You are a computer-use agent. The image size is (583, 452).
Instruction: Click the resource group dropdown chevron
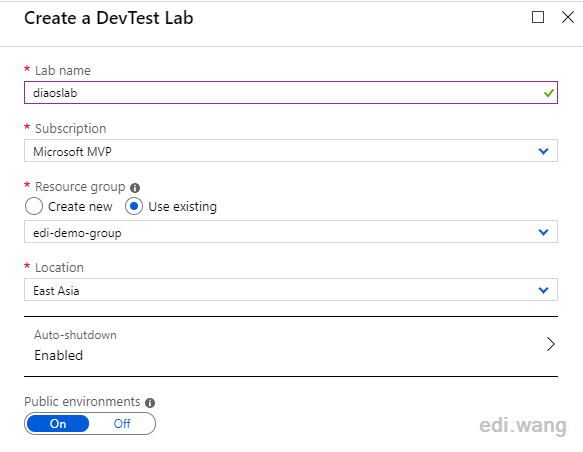coord(544,232)
